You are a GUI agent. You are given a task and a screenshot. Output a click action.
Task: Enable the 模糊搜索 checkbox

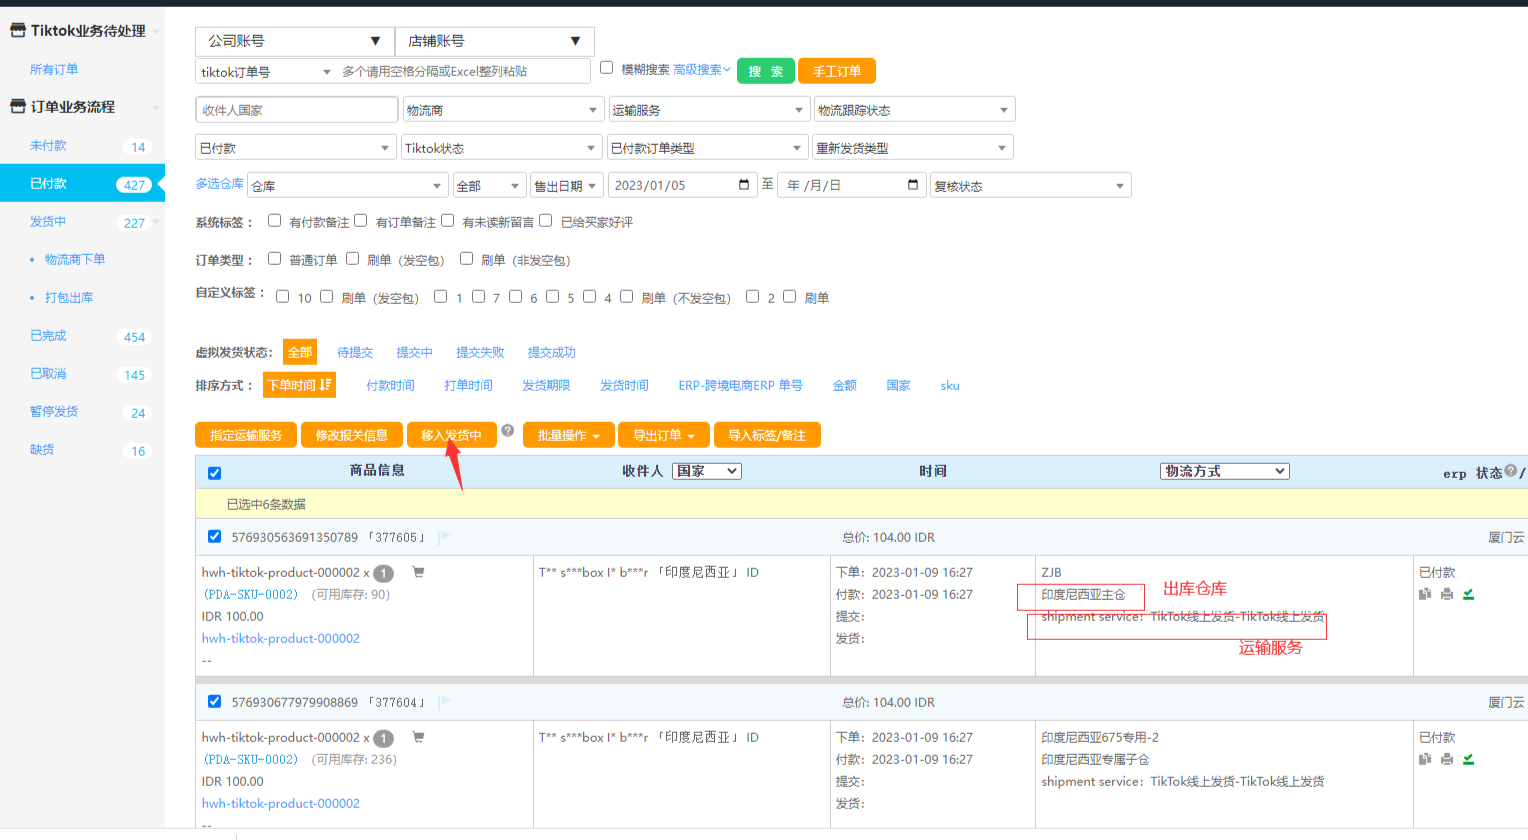(606, 68)
